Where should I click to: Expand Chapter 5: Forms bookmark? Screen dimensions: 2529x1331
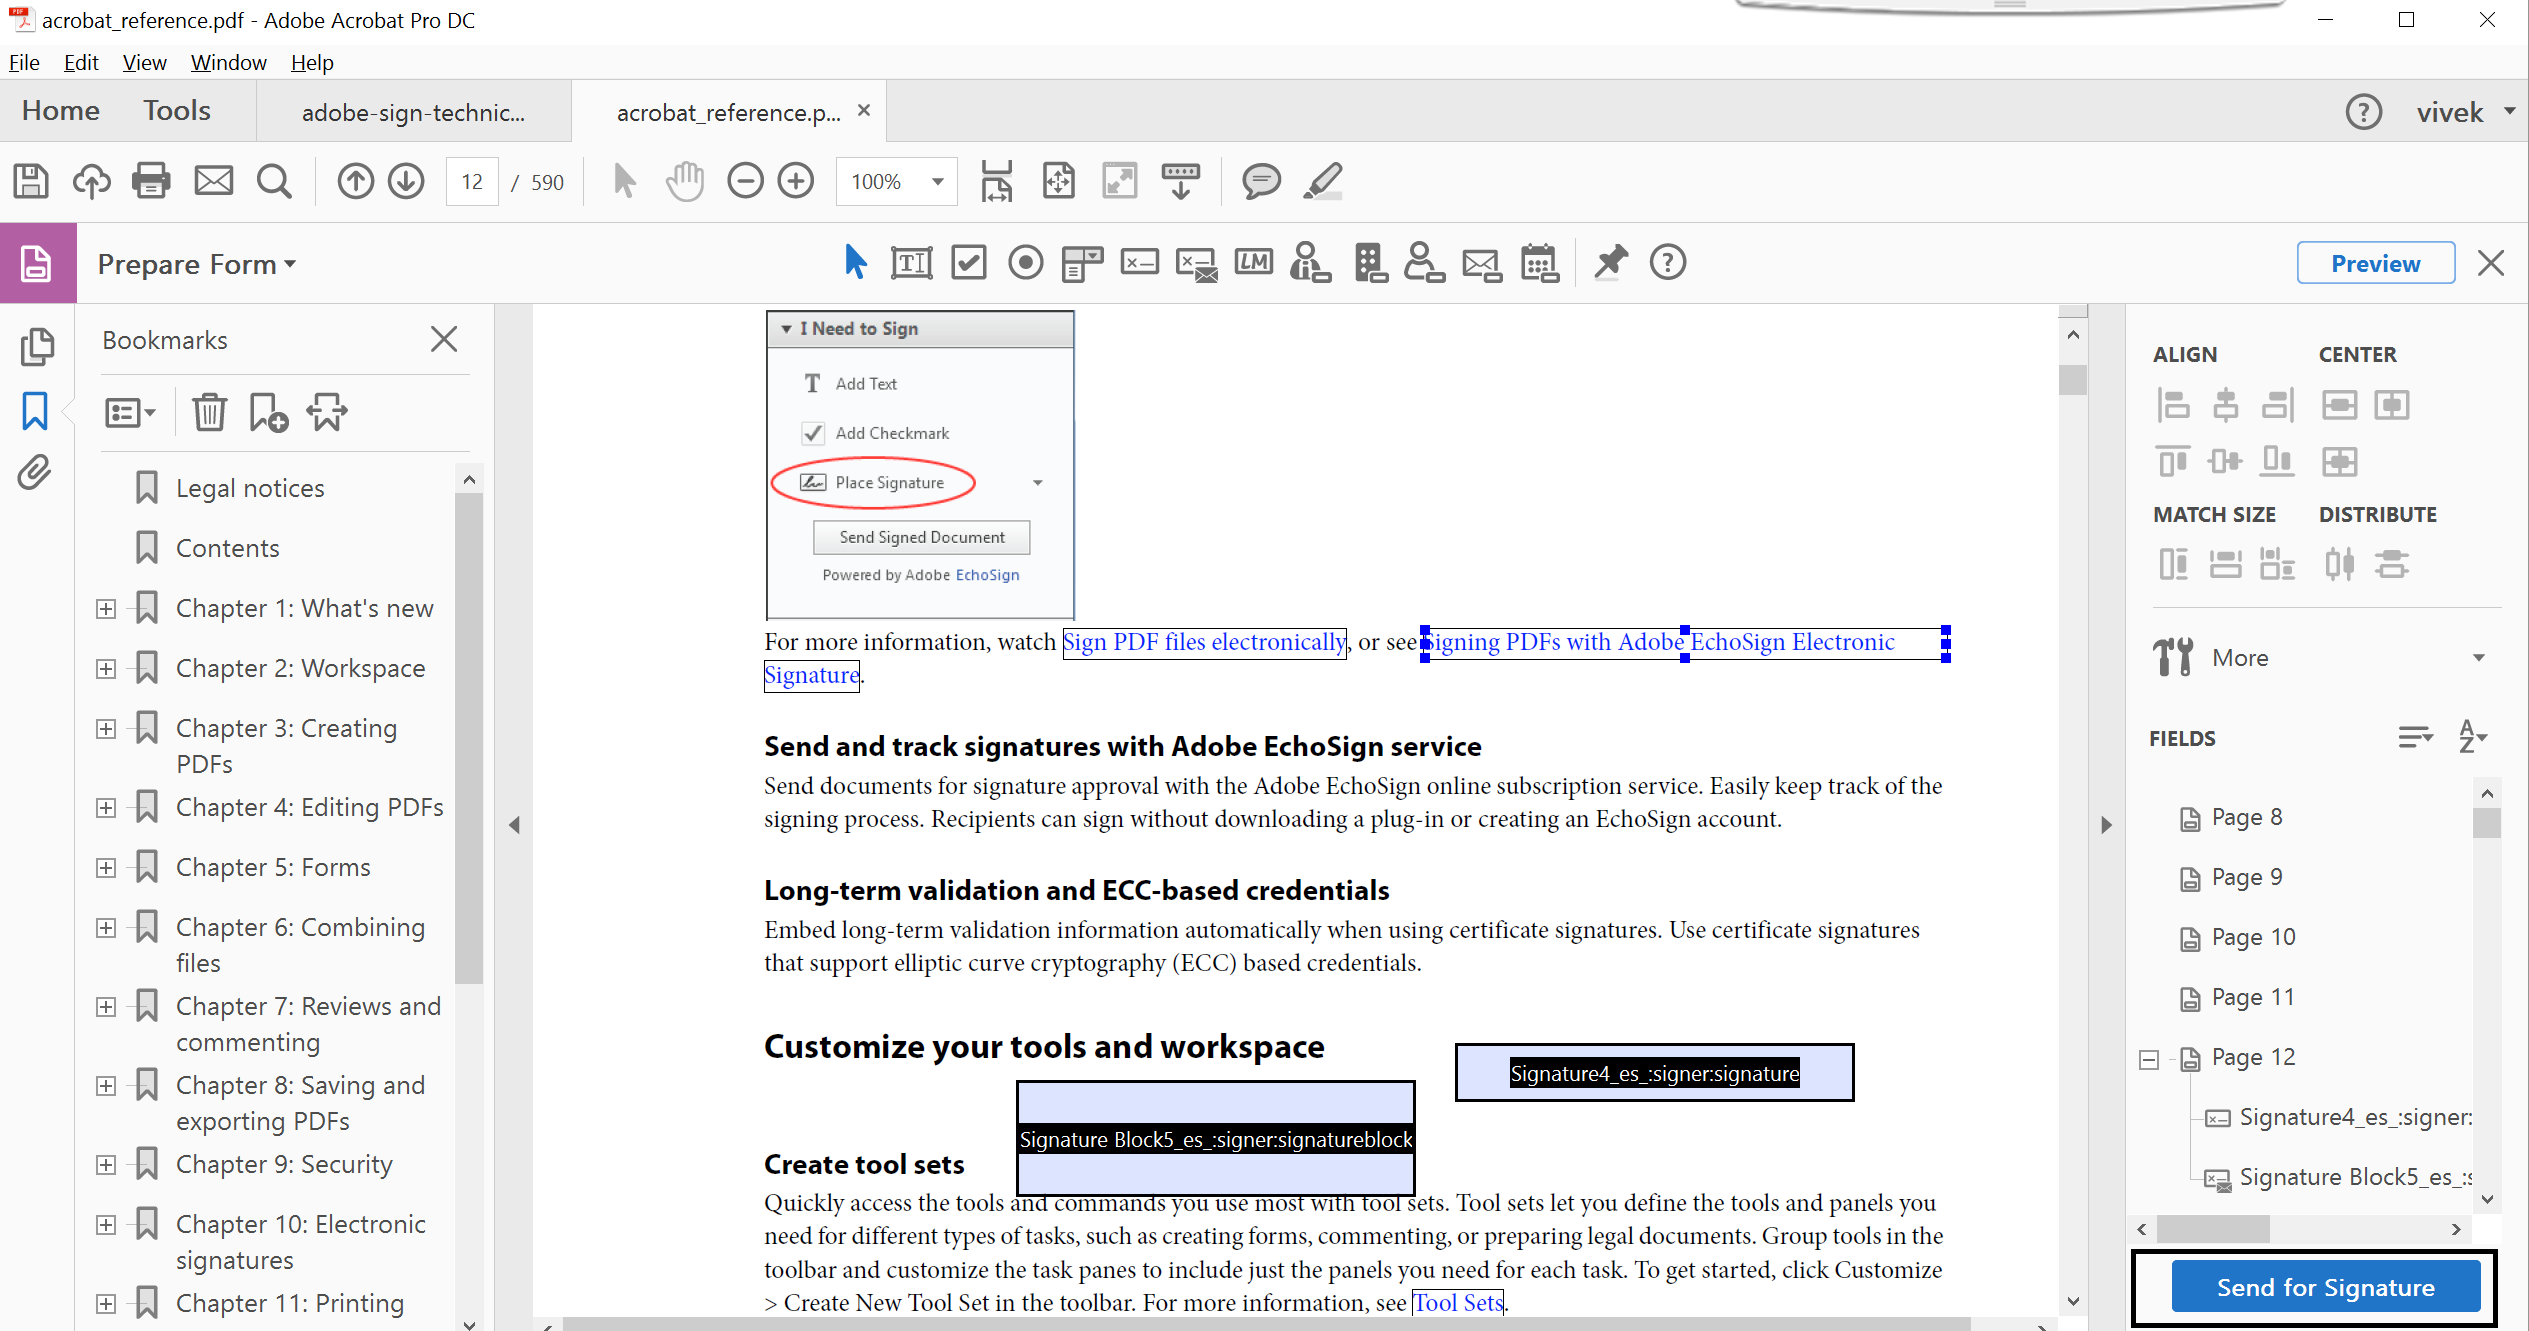pyautogui.click(x=106, y=868)
